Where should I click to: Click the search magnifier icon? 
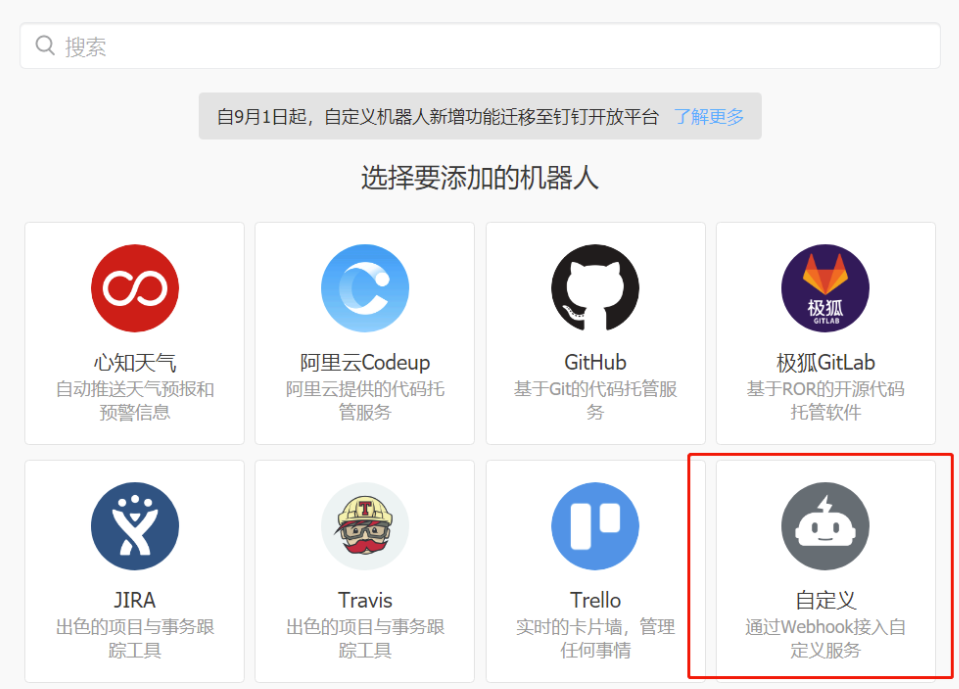45,45
